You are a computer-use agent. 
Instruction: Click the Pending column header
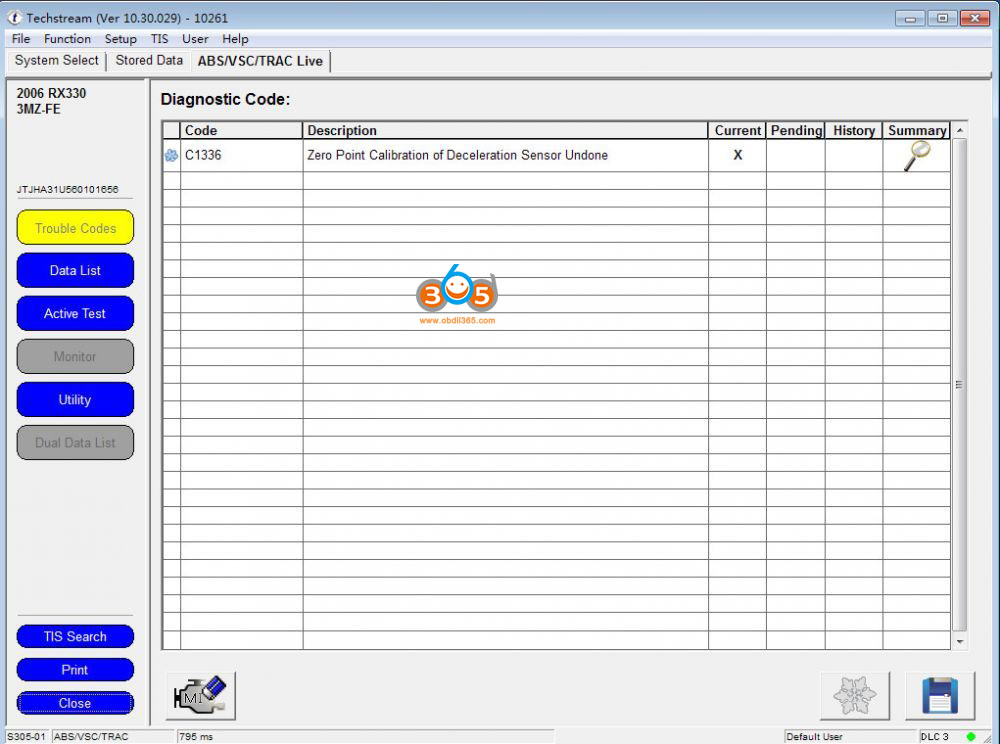[x=796, y=130]
